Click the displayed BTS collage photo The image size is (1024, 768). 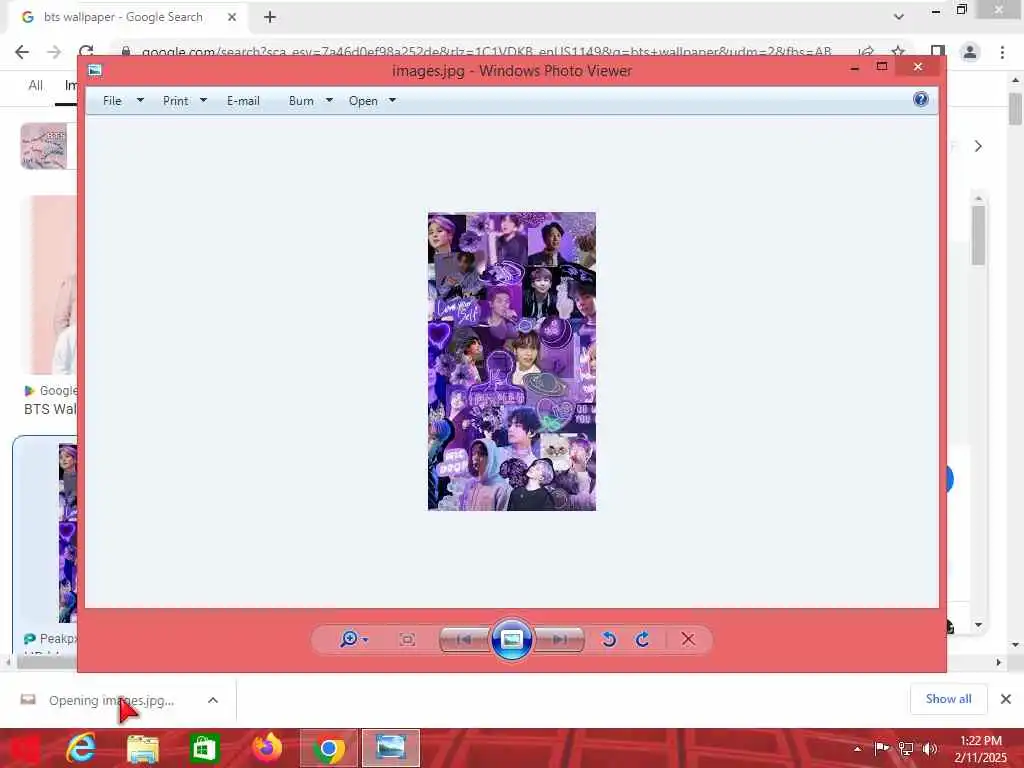[511, 361]
